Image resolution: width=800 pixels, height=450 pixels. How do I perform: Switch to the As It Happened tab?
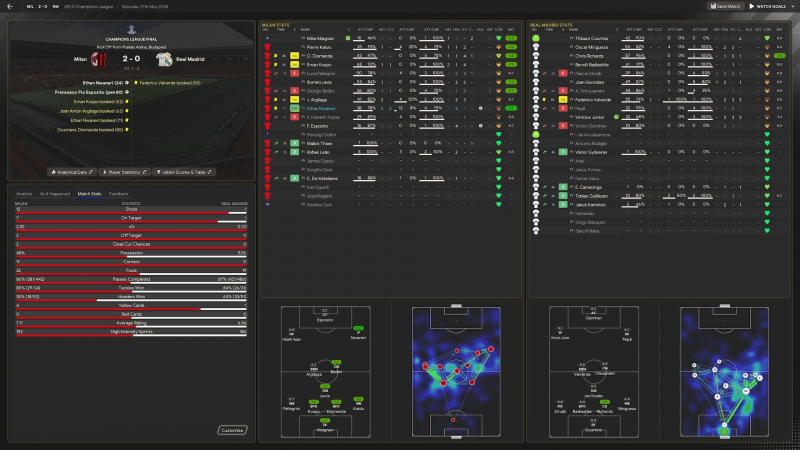pos(55,194)
